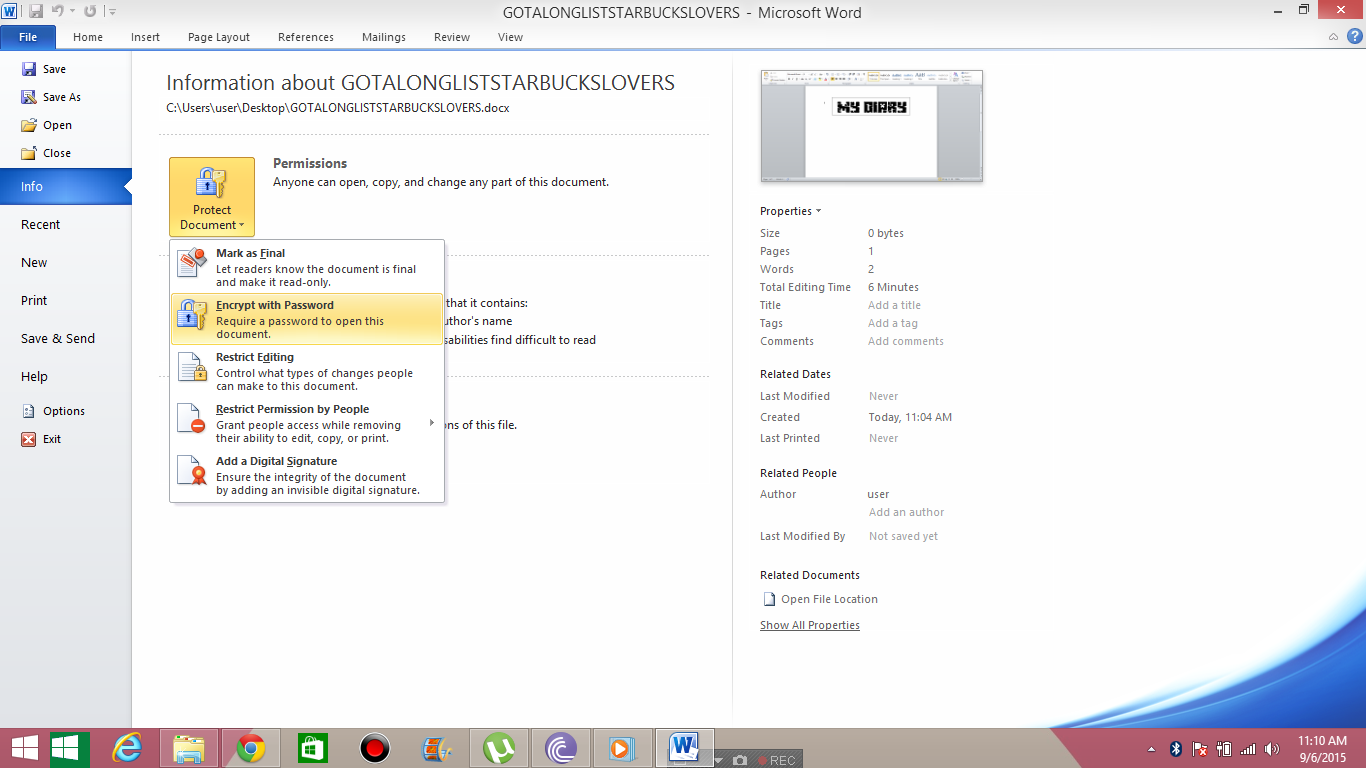Click the Bluetooth tray icon

click(1176, 748)
